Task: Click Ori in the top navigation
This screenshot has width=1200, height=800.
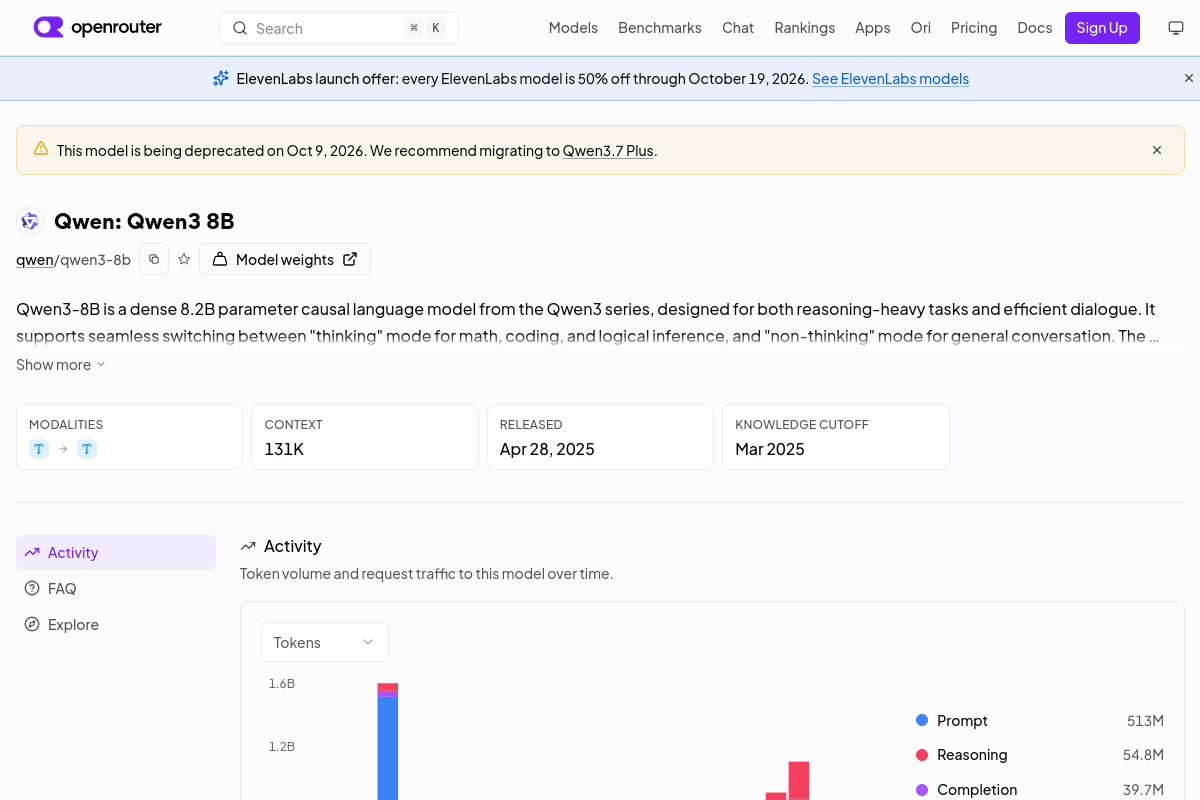Action: click(x=921, y=28)
